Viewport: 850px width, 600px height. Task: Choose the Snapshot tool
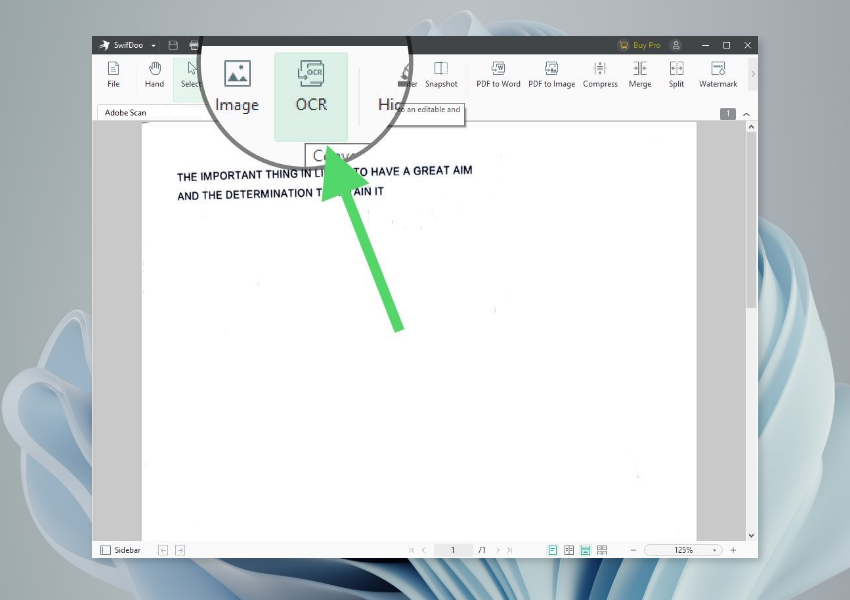[441, 74]
